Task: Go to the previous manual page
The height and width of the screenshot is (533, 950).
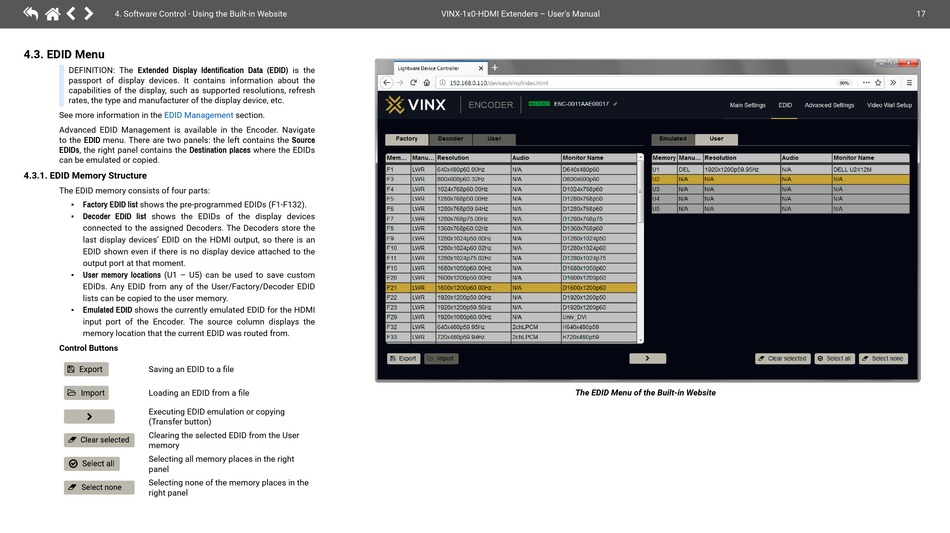Action: (71, 13)
